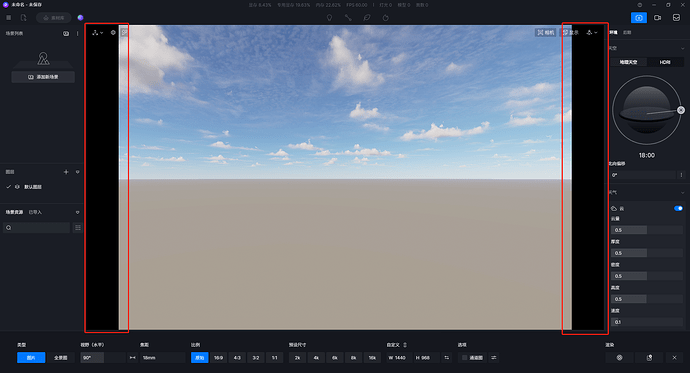Select the 16:9 aspect ratio option
The image size is (690, 373).
tap(218, 358)
